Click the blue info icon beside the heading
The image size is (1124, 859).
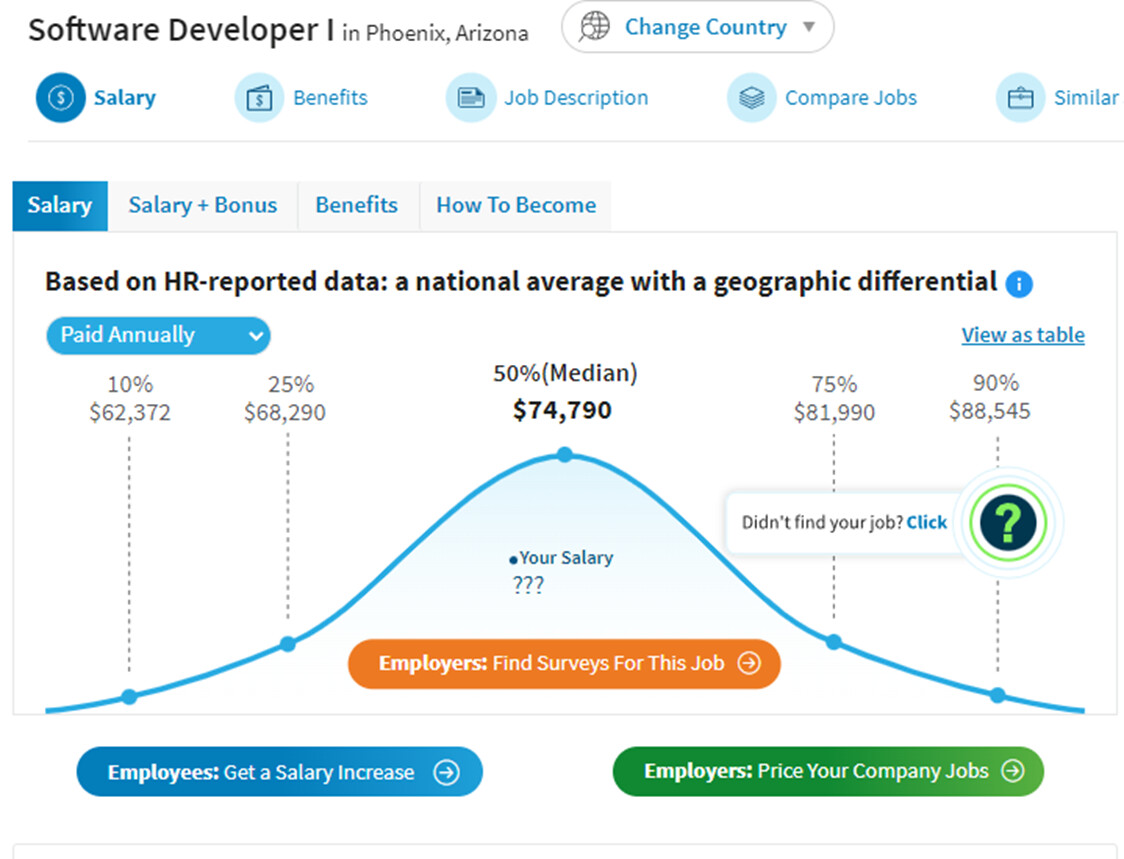(1019, 284)
